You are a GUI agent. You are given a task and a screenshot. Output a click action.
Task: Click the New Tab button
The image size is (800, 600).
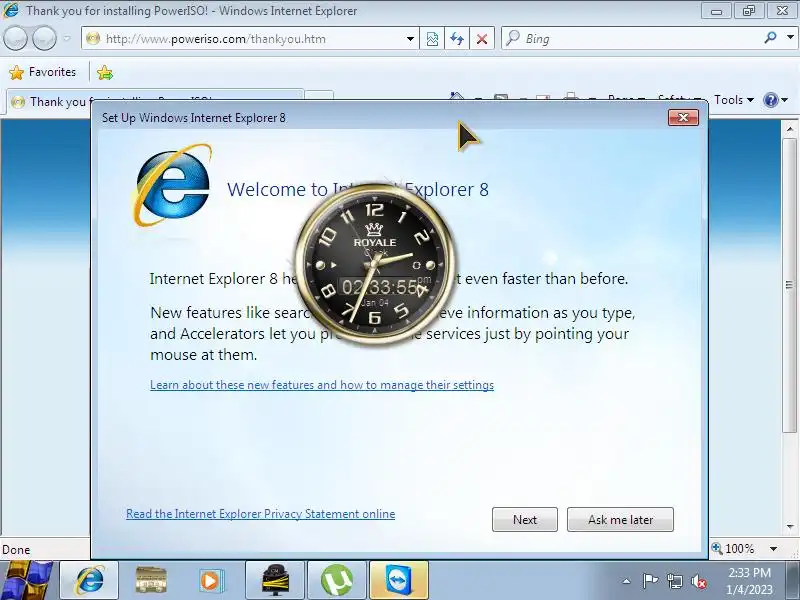320,96
